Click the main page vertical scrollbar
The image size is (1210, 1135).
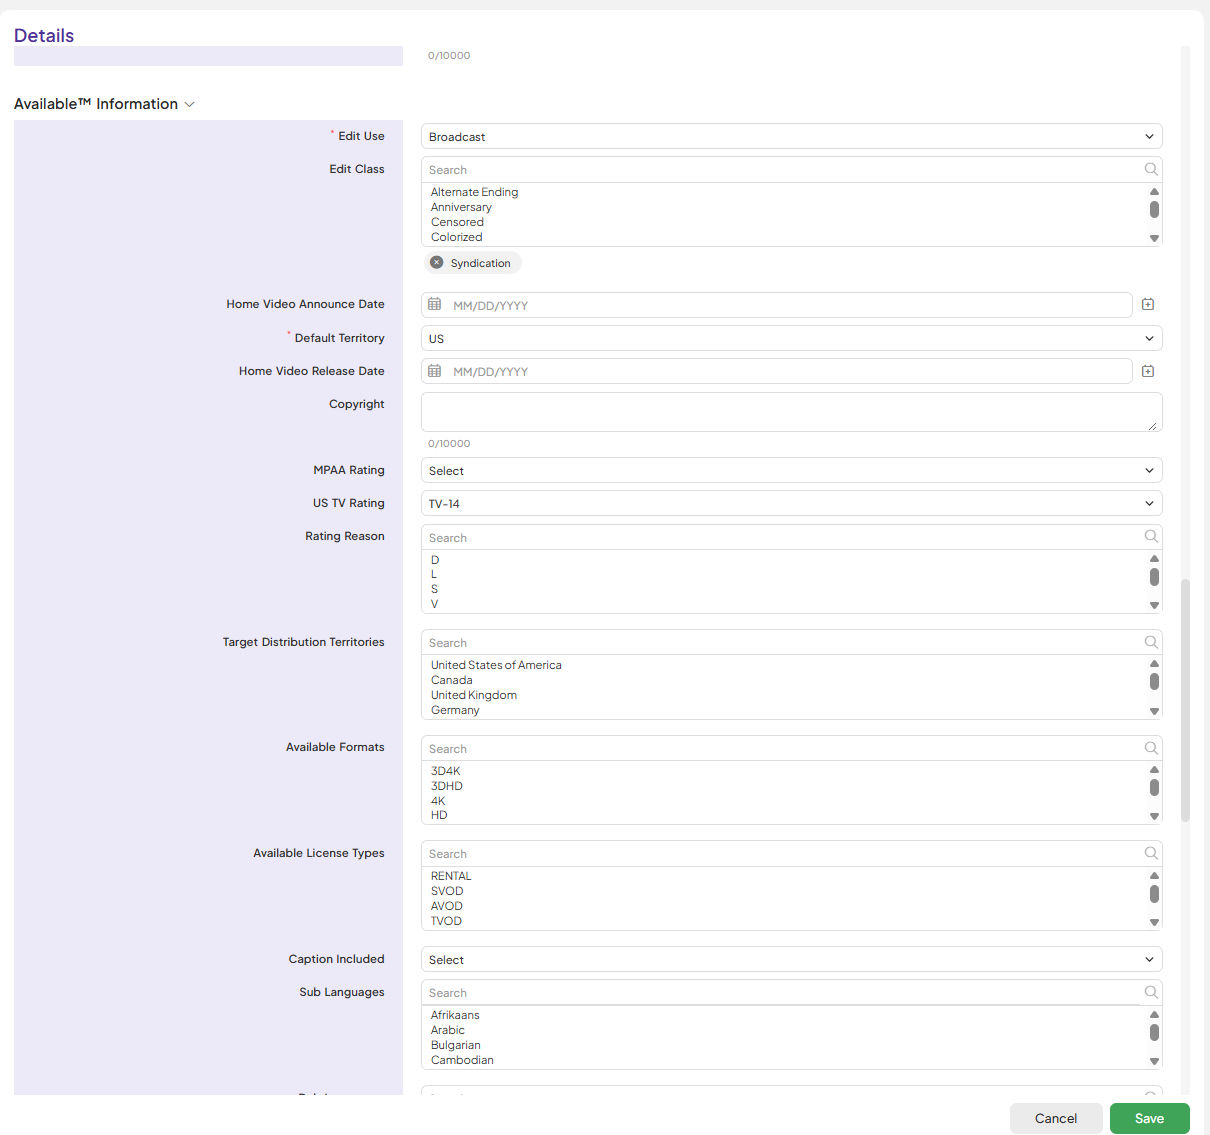tap(1186, 700)
